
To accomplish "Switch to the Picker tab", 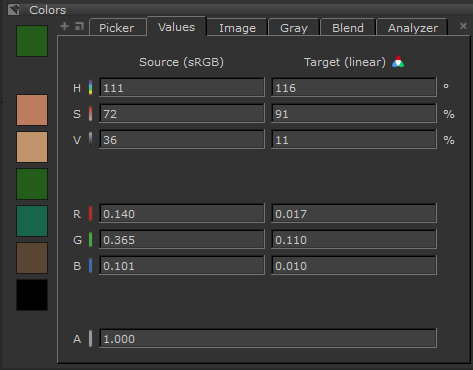I will pyautogui.click(x=117, y=27).
